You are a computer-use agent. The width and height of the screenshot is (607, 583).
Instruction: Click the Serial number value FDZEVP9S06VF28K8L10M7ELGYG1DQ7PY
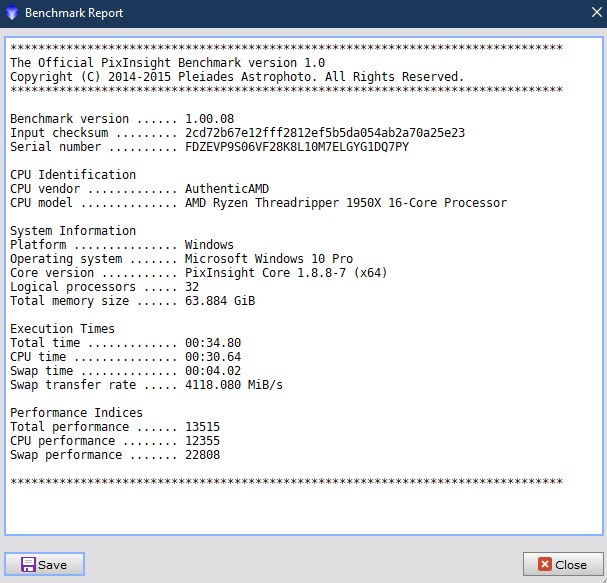(297, 147)
